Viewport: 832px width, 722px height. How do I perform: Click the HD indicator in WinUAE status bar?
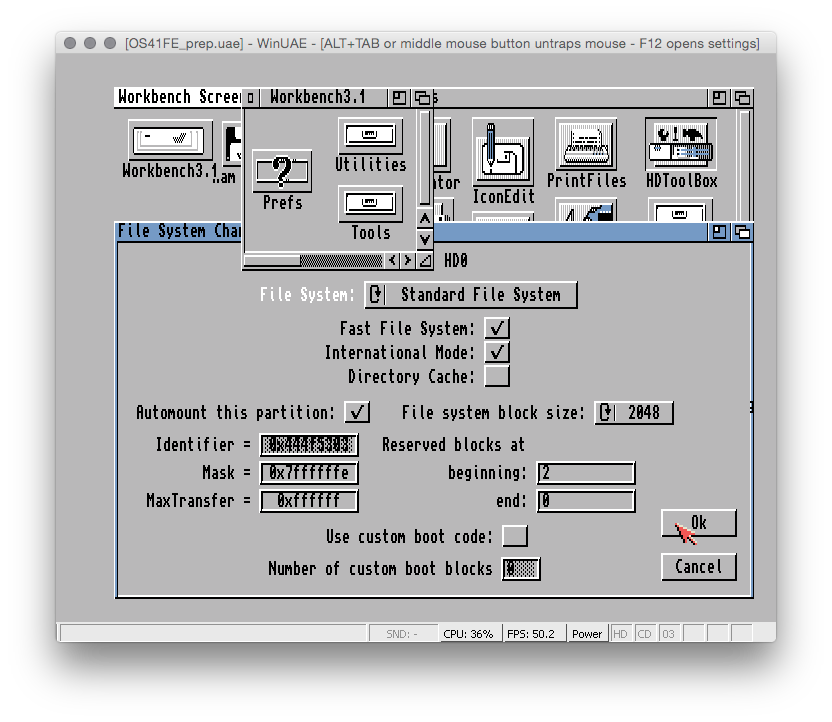(620, 633)
